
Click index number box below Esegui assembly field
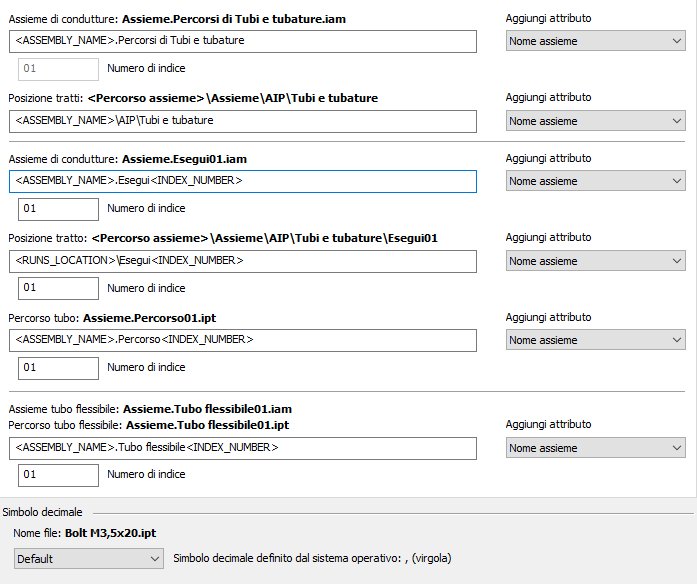[58, 209]
